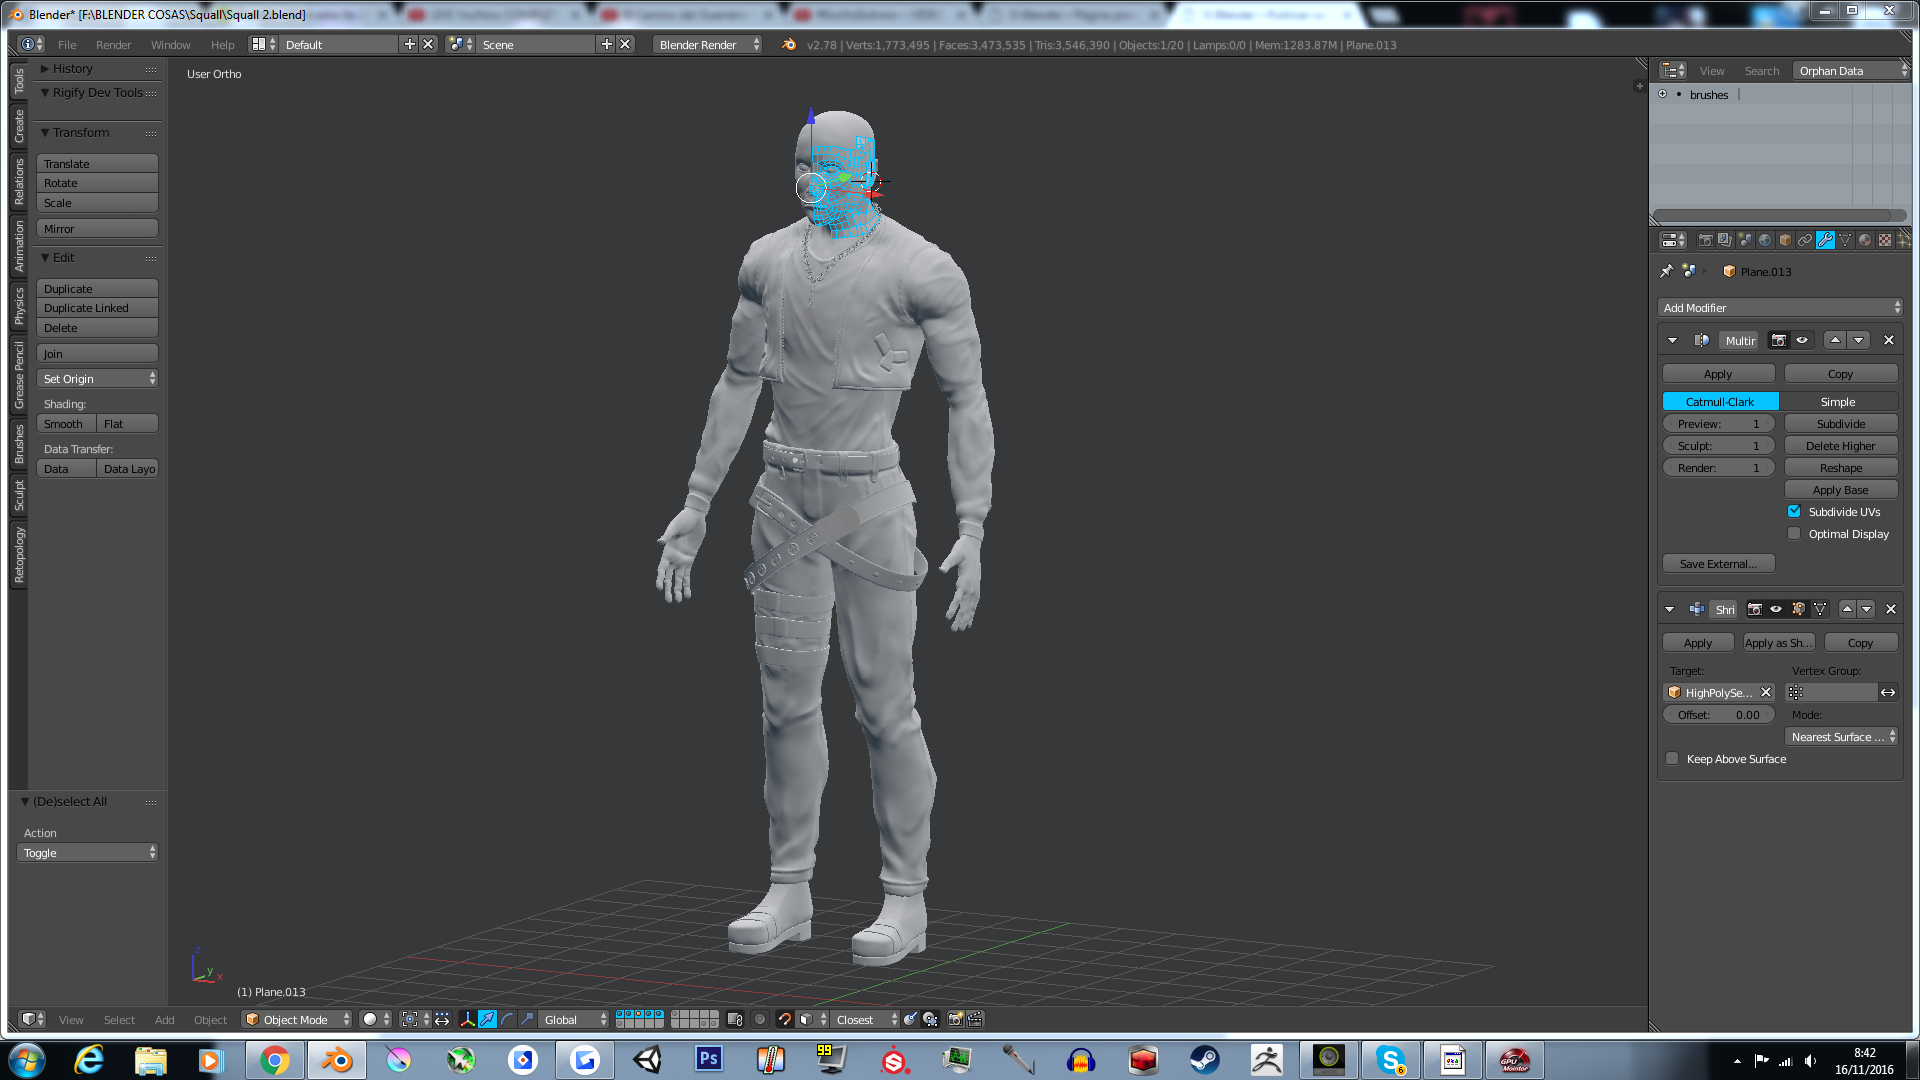
Task: Open the Global transform orientation dropdown
Action: (x=574, y=1019)
